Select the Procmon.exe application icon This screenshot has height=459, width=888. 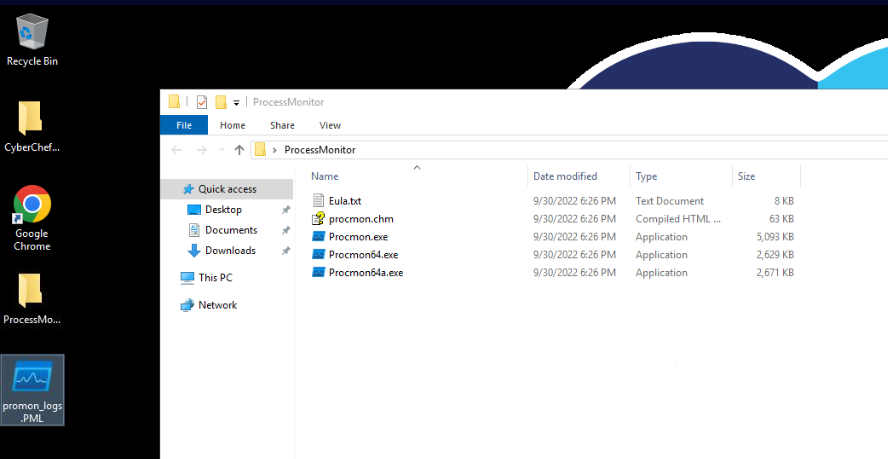point(319,236)
